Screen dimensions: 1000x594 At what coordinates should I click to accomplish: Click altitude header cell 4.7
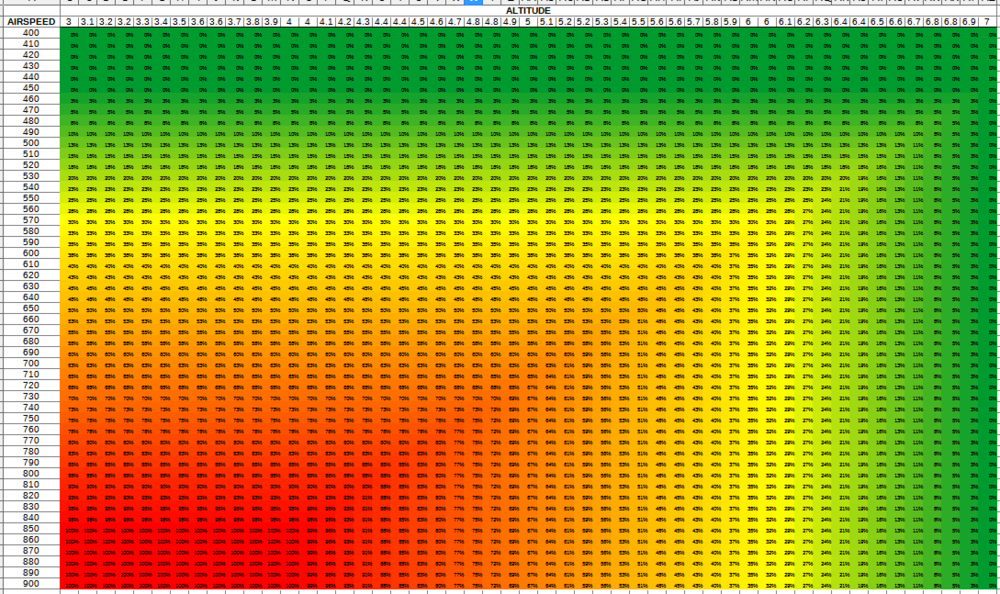[455, 22]
